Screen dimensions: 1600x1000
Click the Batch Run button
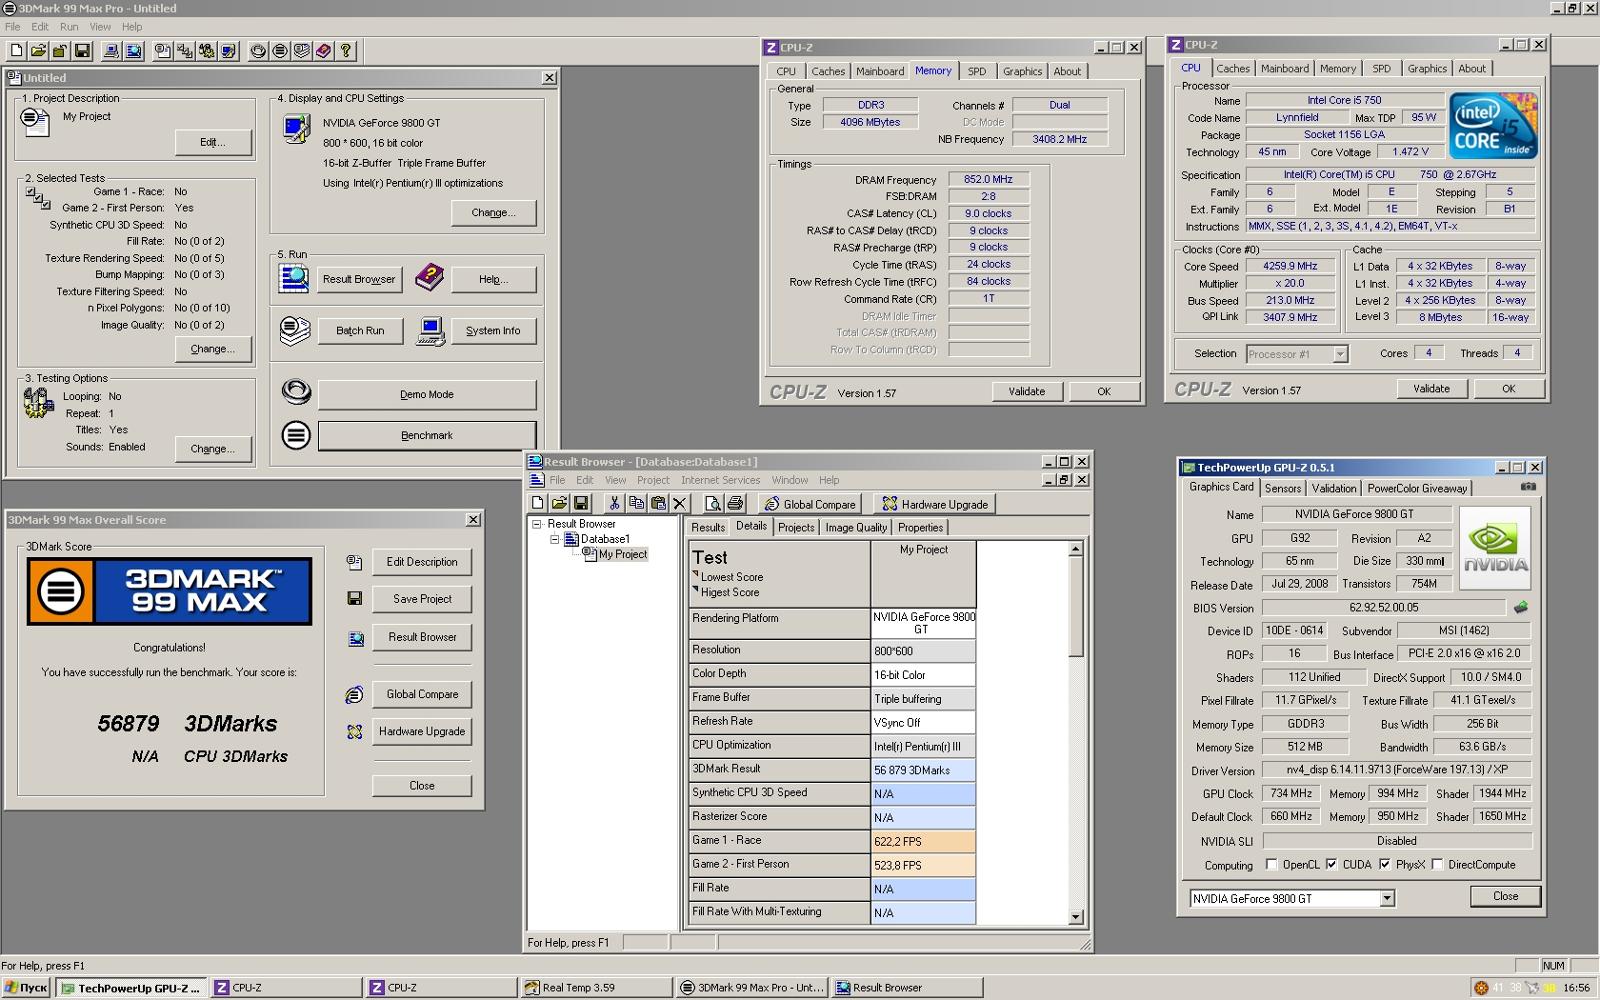pyautogui.click(x=360, y=330)
